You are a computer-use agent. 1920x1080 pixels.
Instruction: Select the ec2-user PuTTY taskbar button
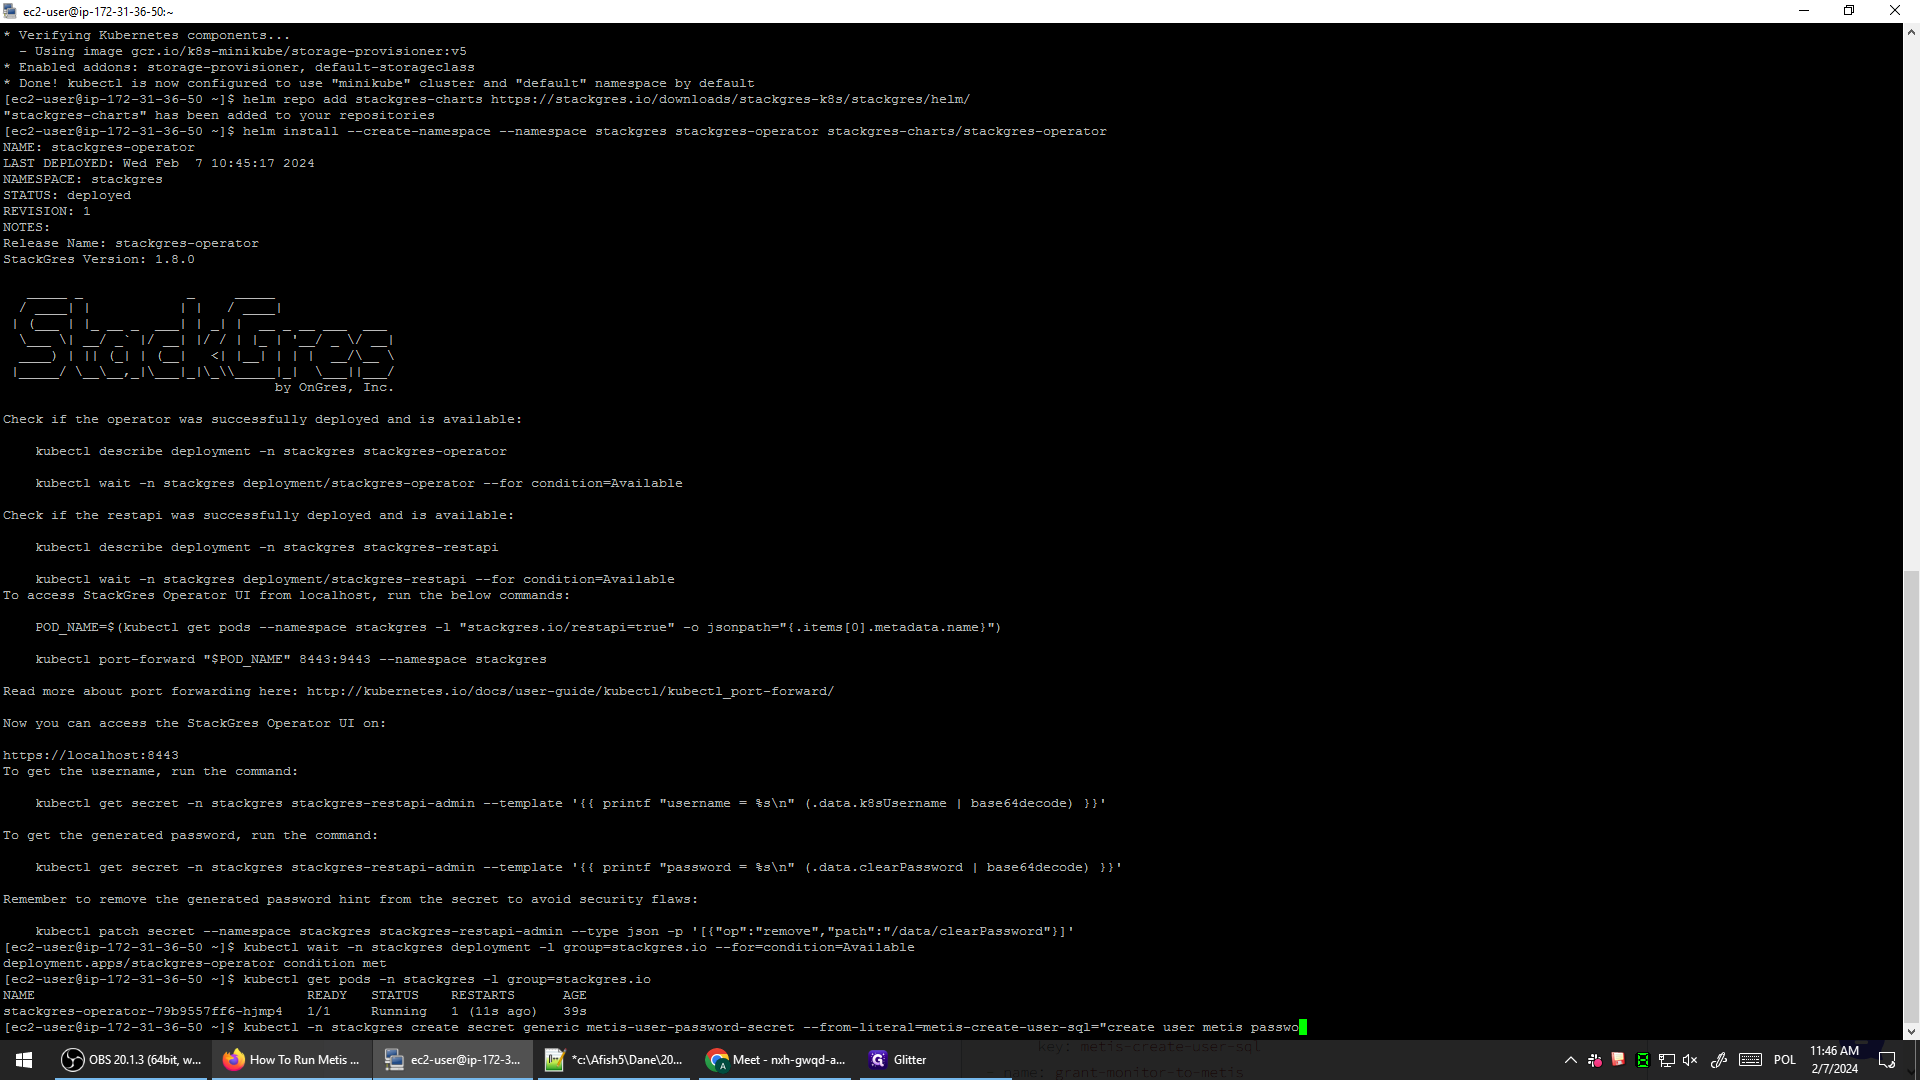click(454, 1060)
